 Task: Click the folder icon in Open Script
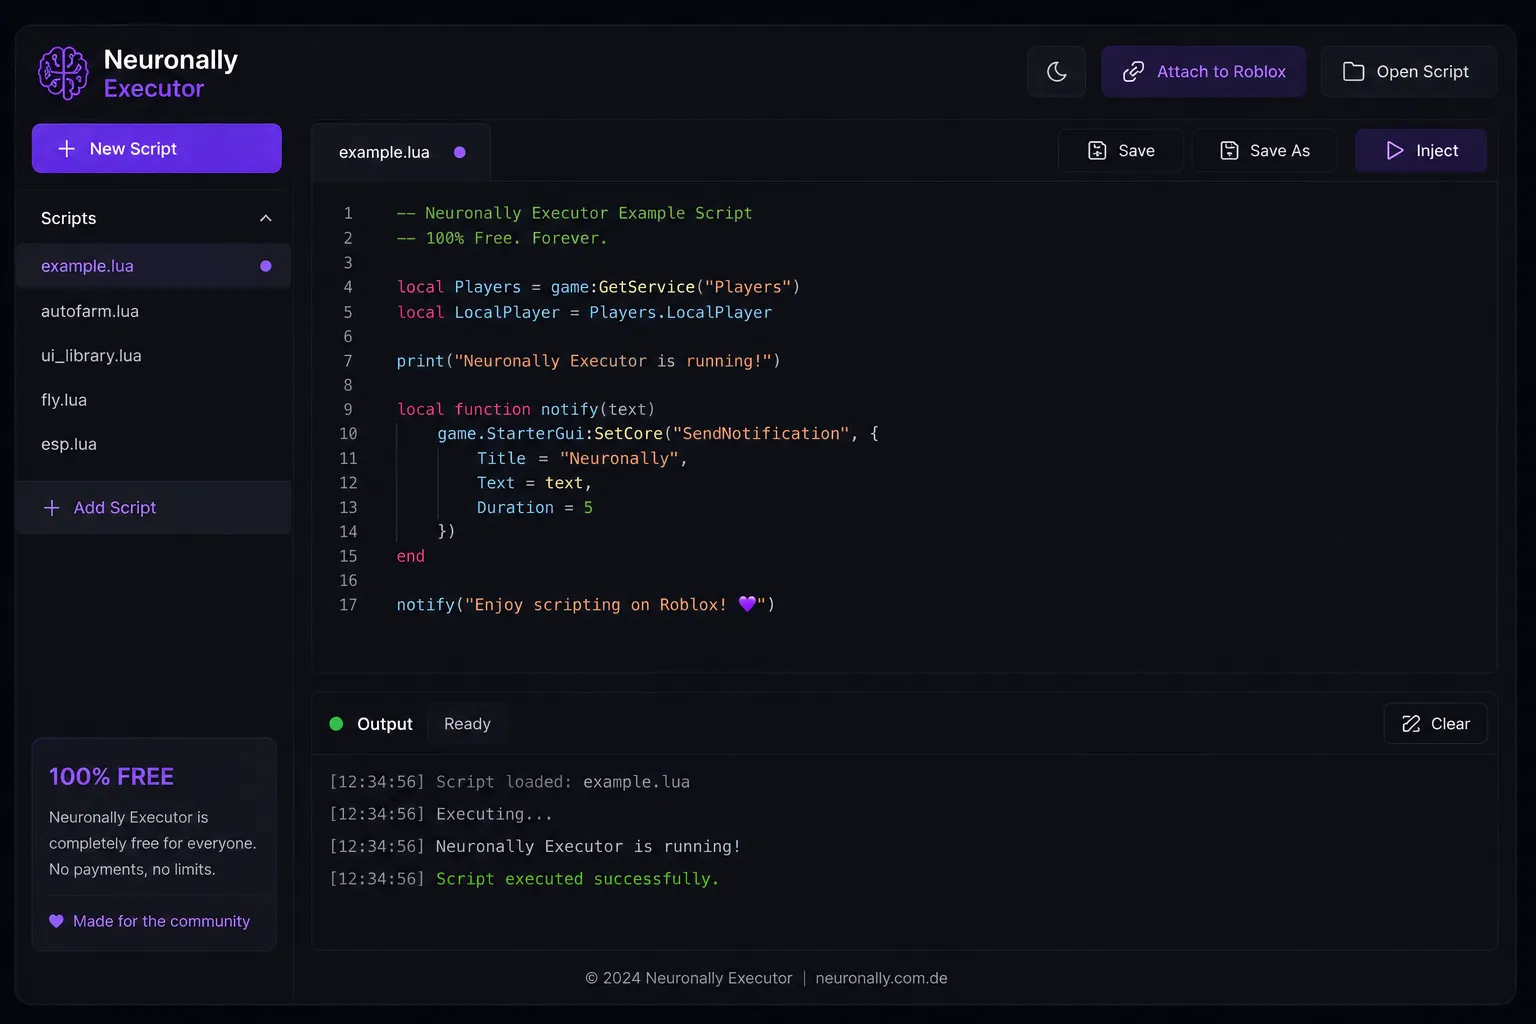pyautogui.click(x=1353, y=71)
